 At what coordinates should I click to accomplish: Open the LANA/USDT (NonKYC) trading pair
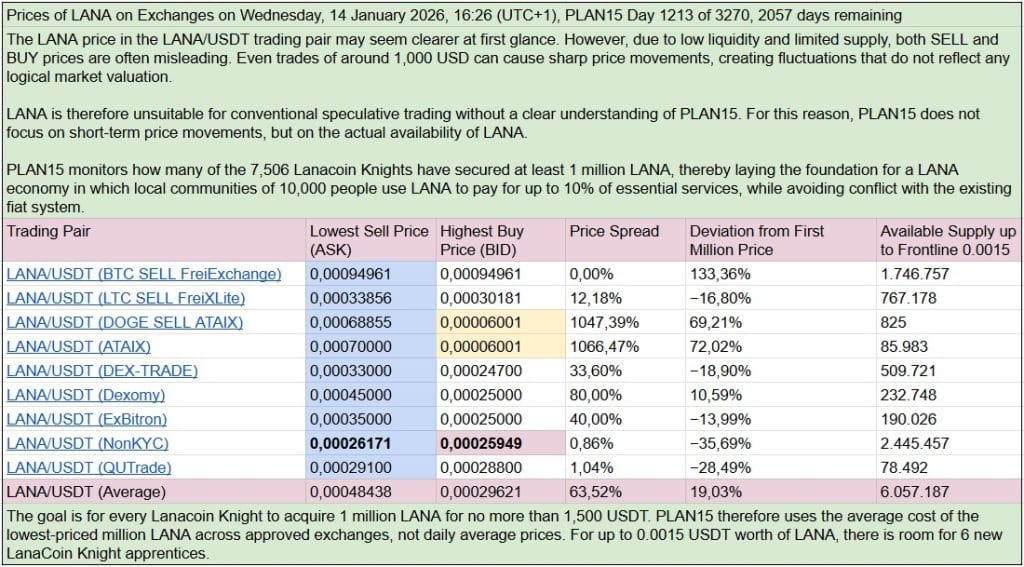pos(87,443)
